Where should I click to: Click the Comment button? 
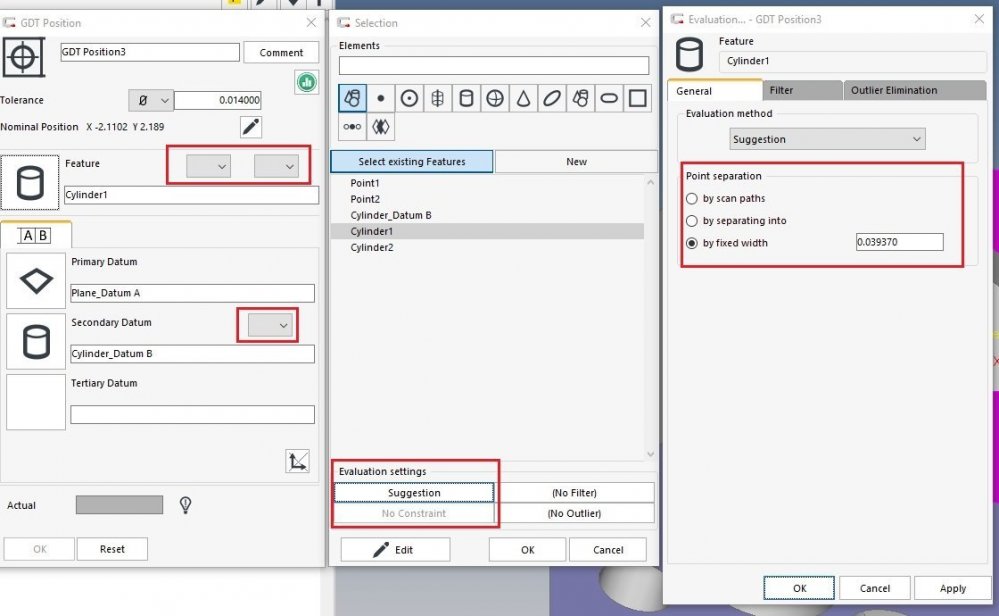pos(281,53)
